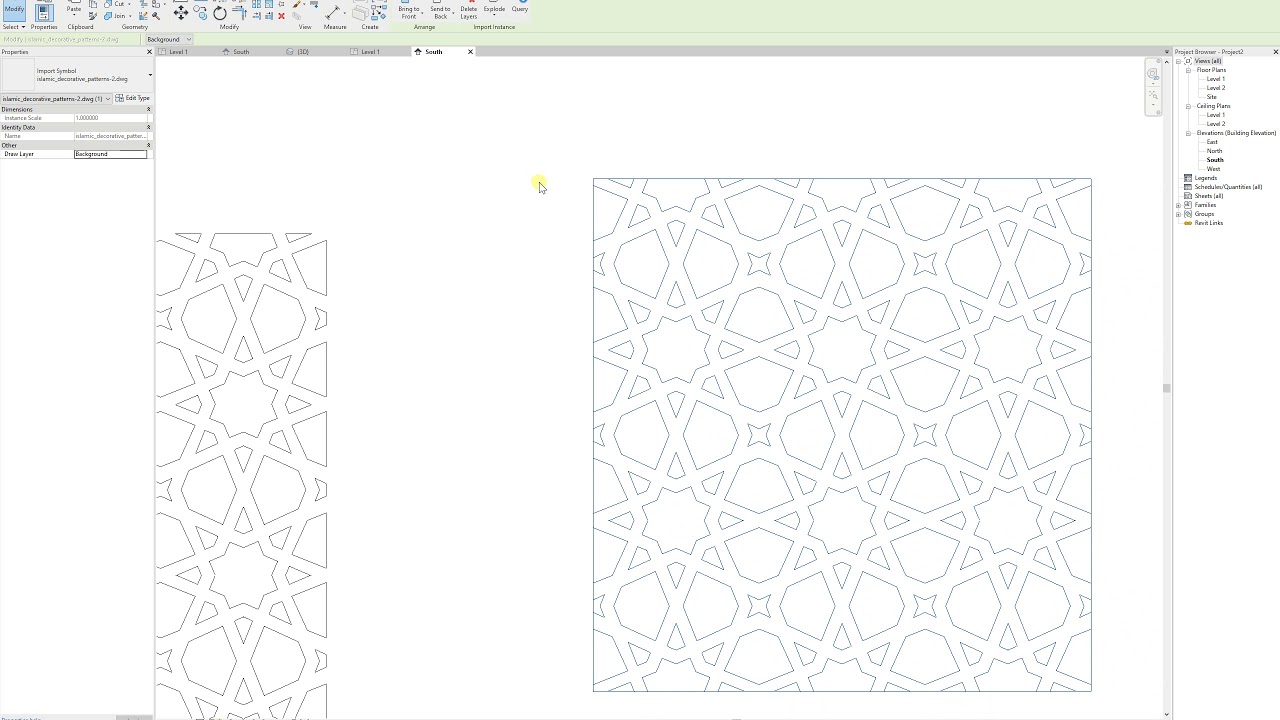Expand the Families node
Viewport: 1280px width, 720px height.
pyautogui.click(x=1179, y=205)
